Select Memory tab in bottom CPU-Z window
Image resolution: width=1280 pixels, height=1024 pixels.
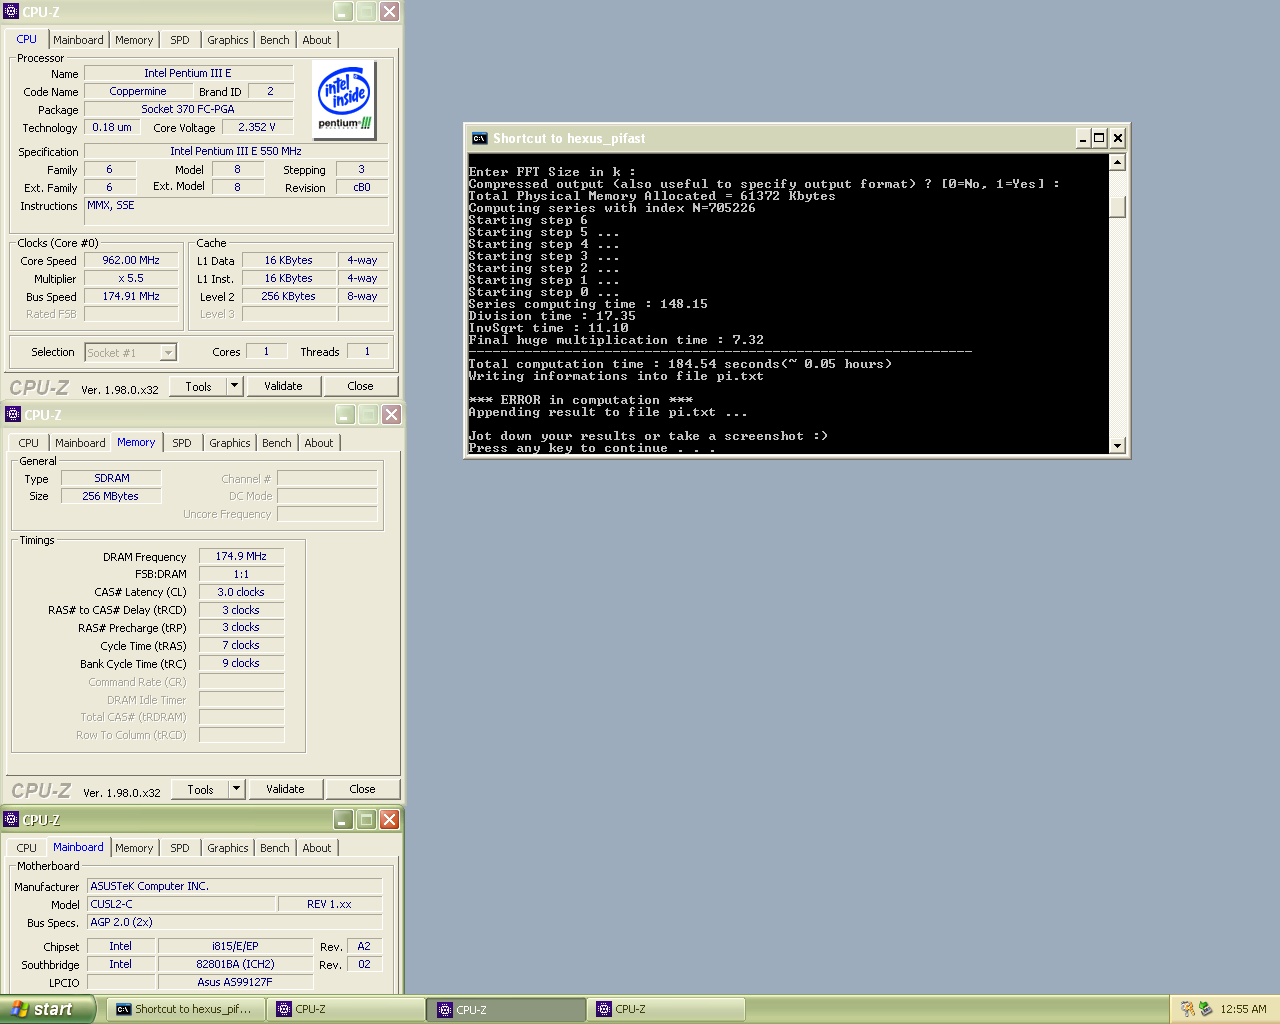(x=134, y=848)
